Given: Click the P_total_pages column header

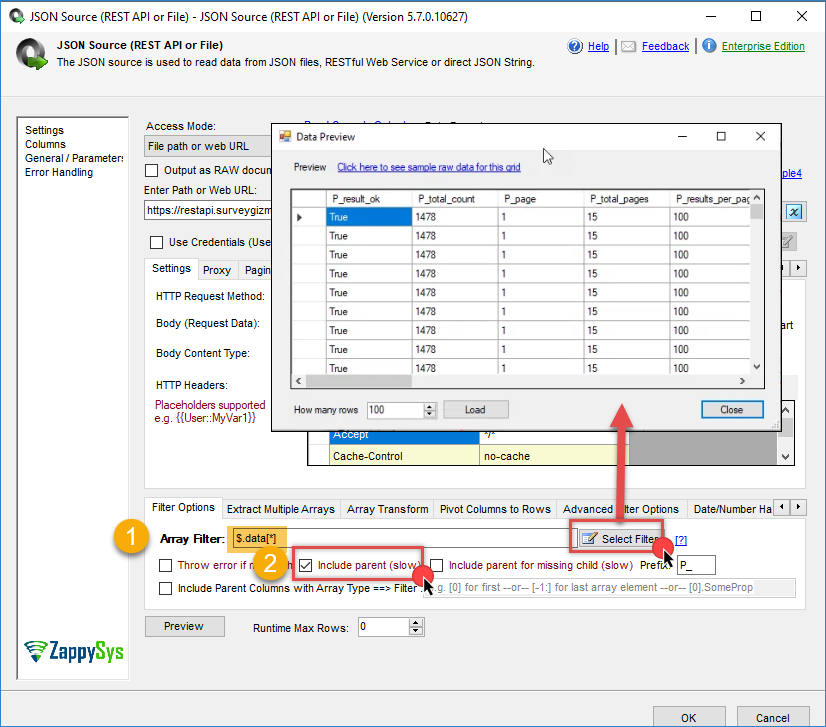Looking at the screenshot, I should pyautogui.click(x=627, y=199).
